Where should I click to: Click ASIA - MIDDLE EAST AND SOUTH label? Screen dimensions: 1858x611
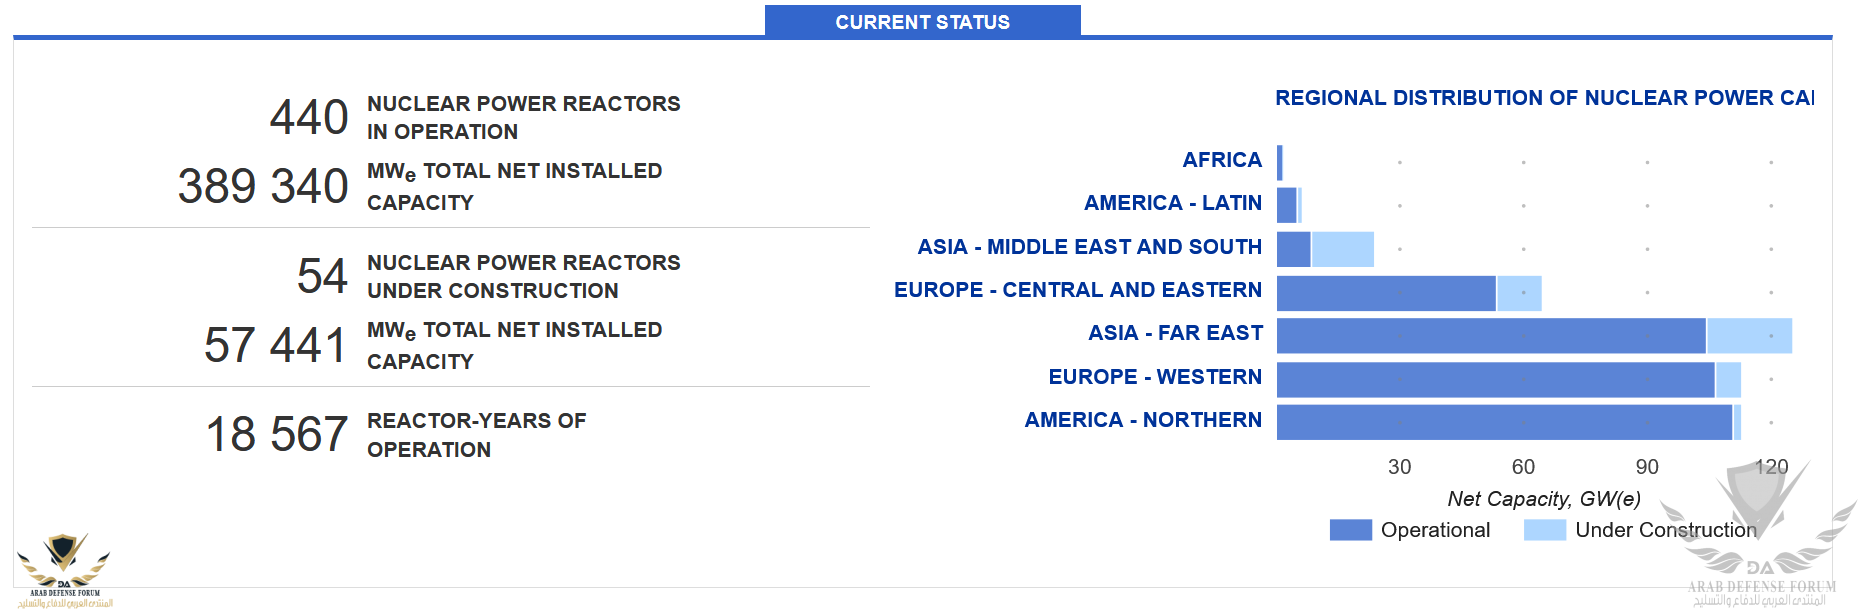click(x=1089, y=247)
